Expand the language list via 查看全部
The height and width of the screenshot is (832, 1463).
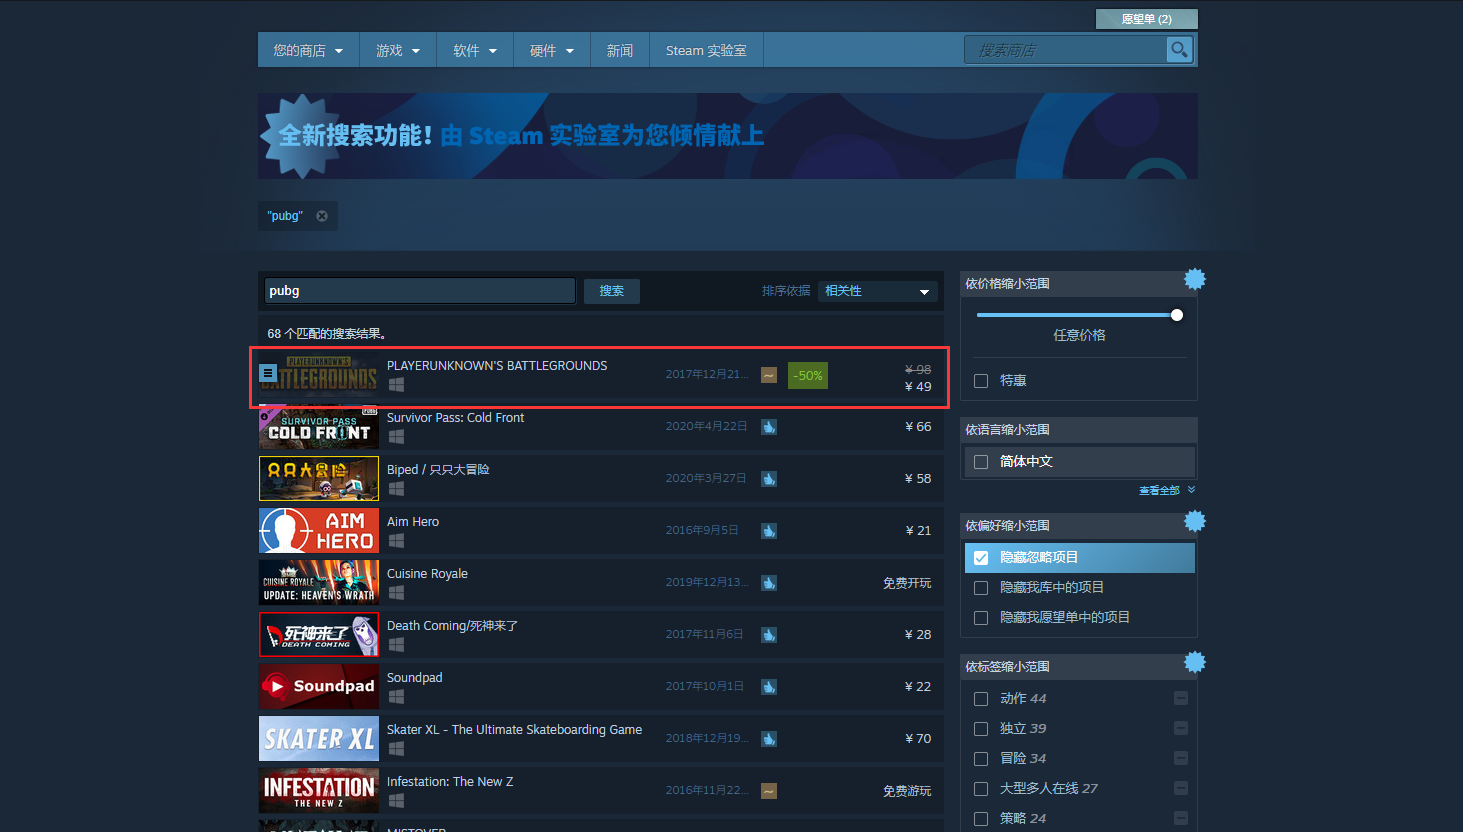click(1166, 490)
